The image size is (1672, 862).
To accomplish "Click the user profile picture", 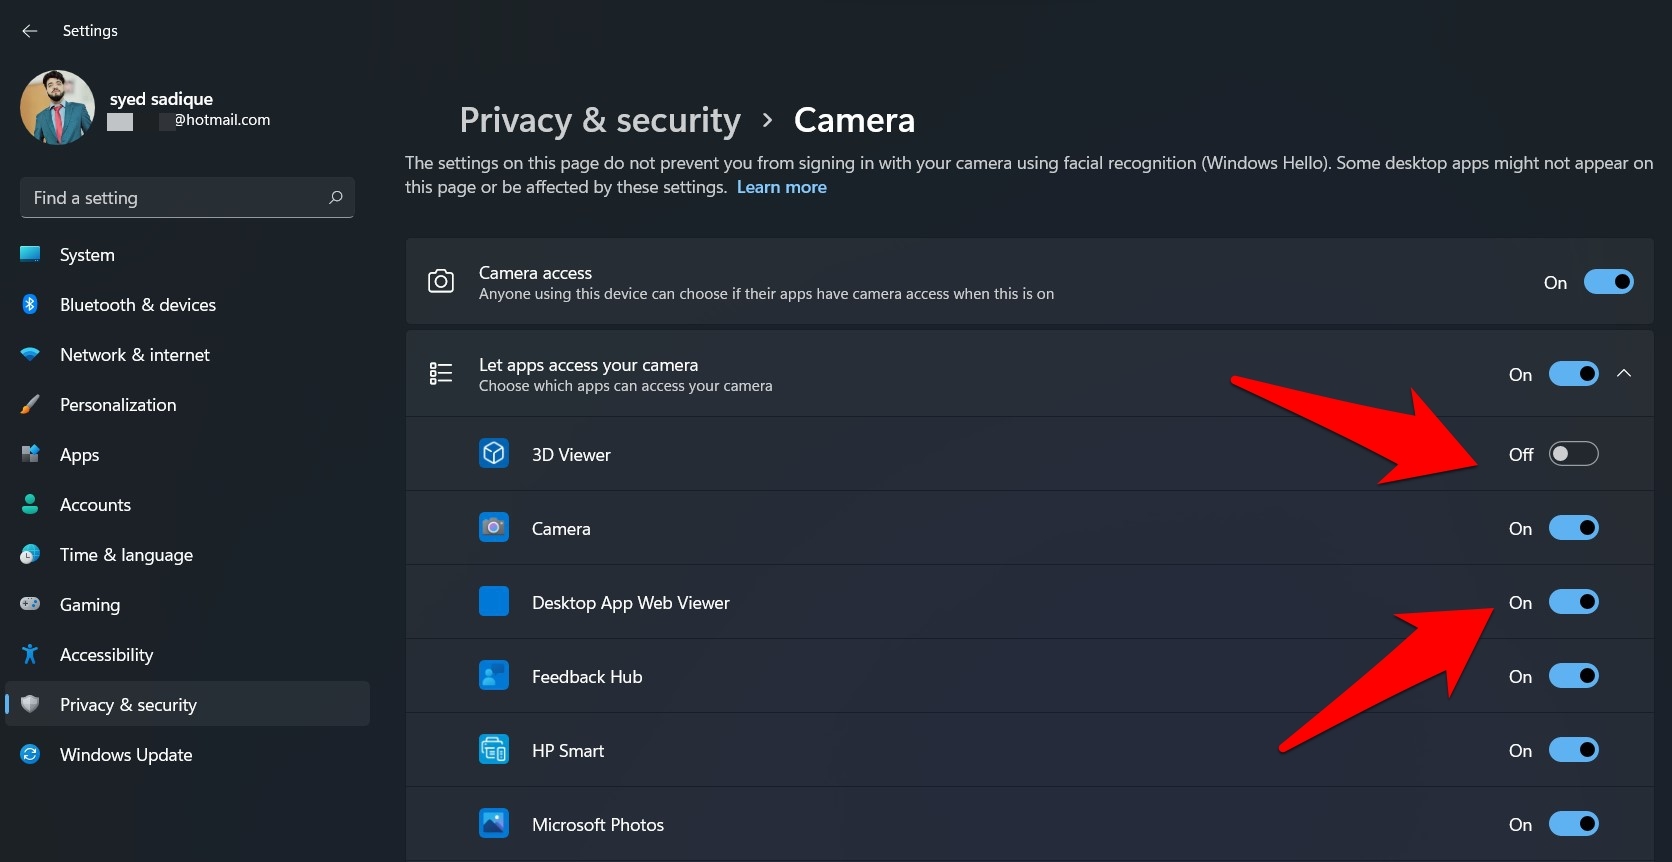I will click(57, 107).
